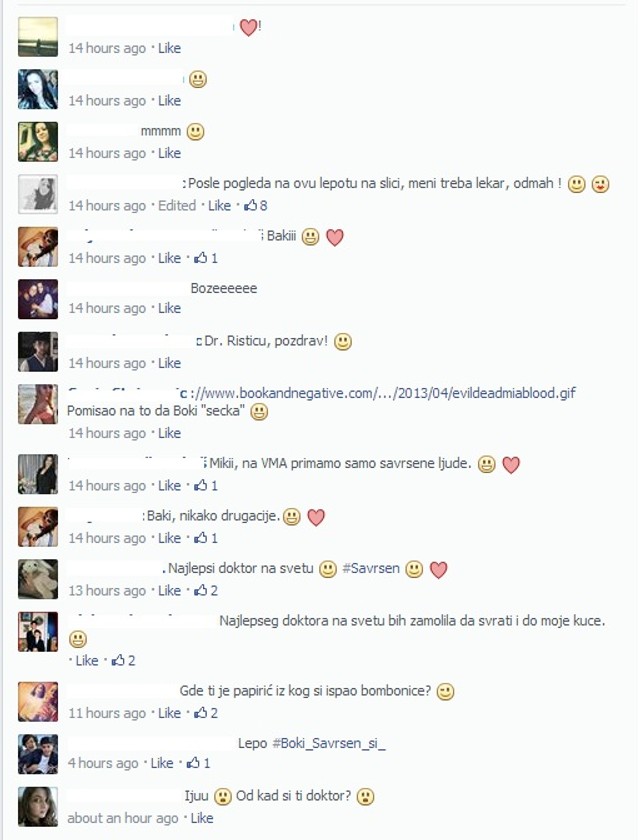Like the 'Od kad si ti doktor?' comment
Image resolution: width=640 pixels, height=840 pixels.
point(202,819)
